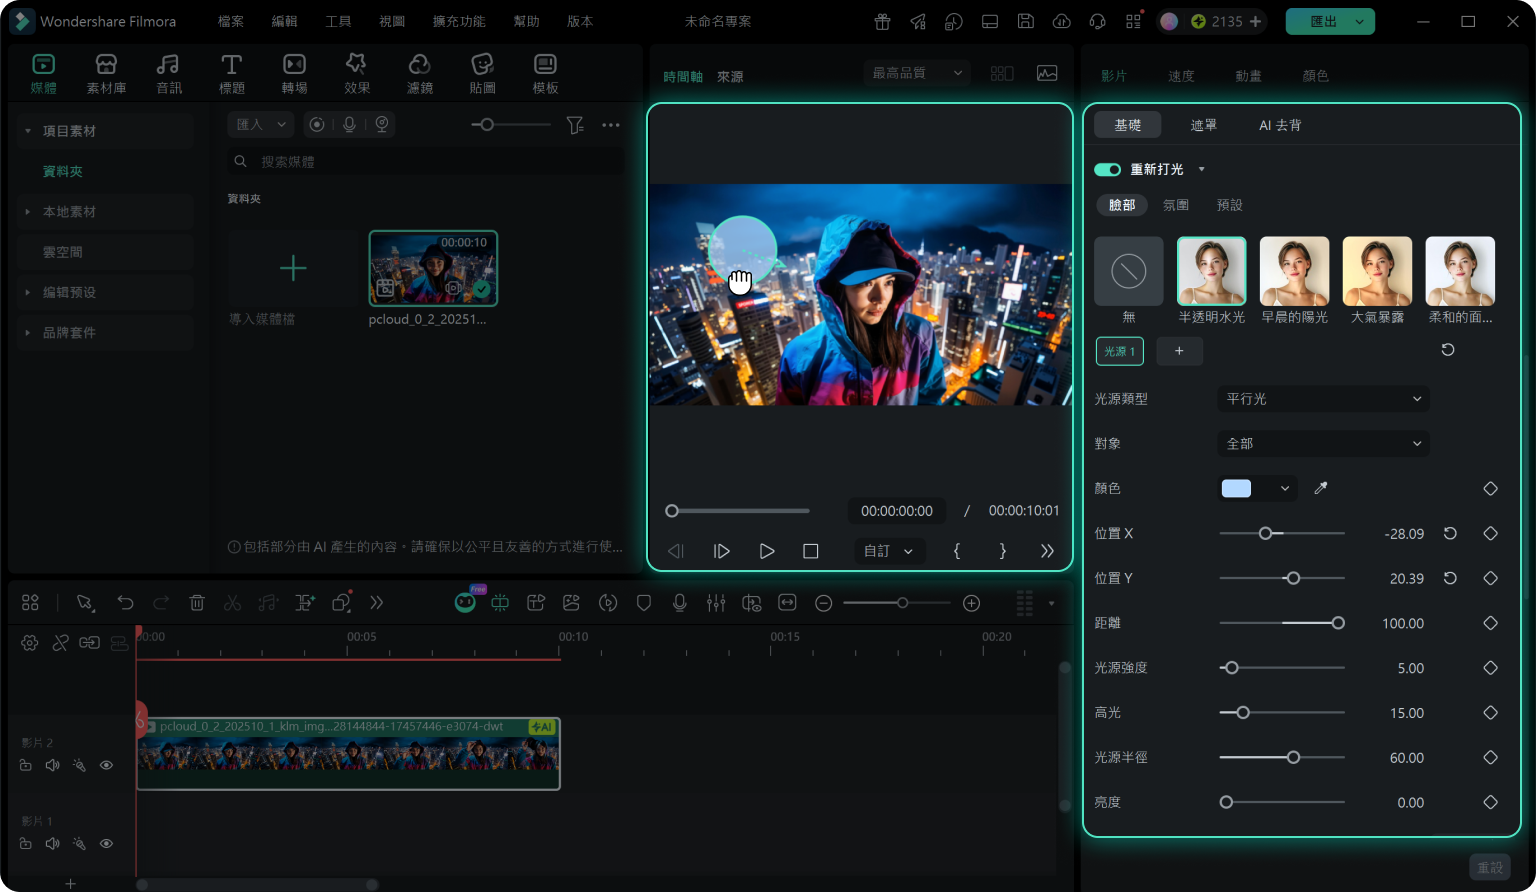This screenshot has width=1536, height=892.
Task: Click the snapshot image icon above preview
Action: [1047, 73]
